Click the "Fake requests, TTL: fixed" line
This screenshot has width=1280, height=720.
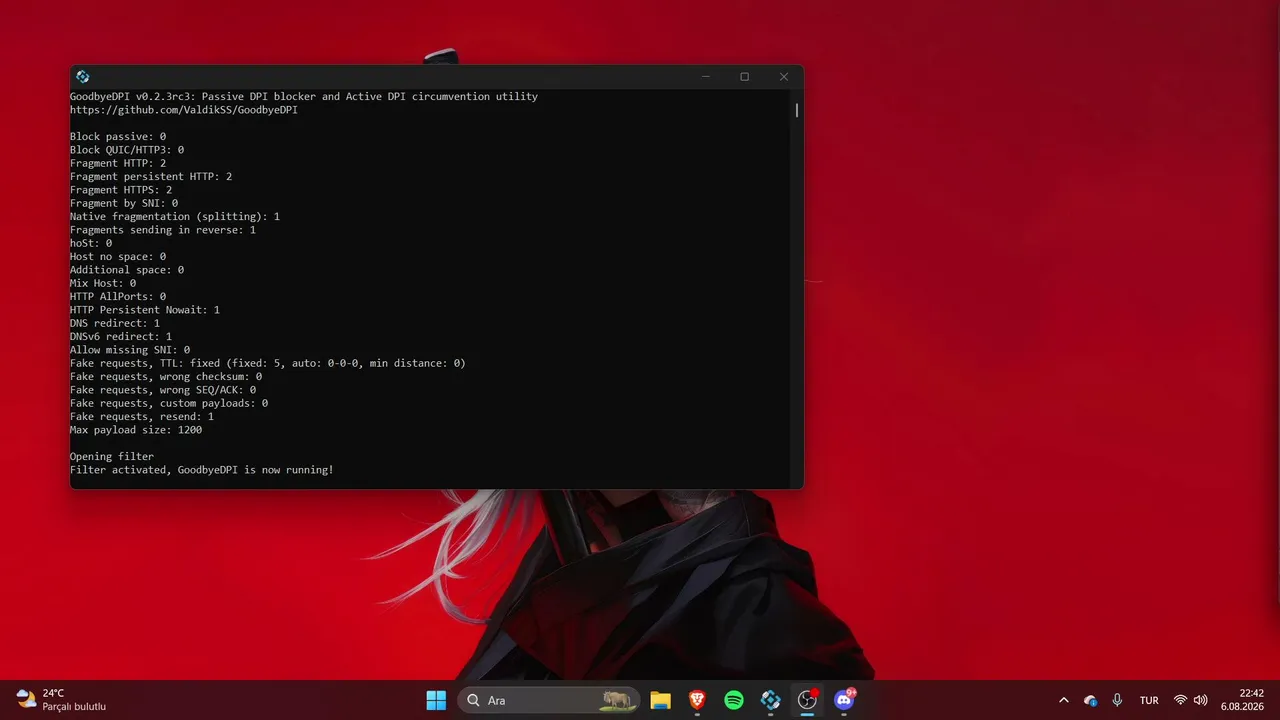[x=268, y=363]
